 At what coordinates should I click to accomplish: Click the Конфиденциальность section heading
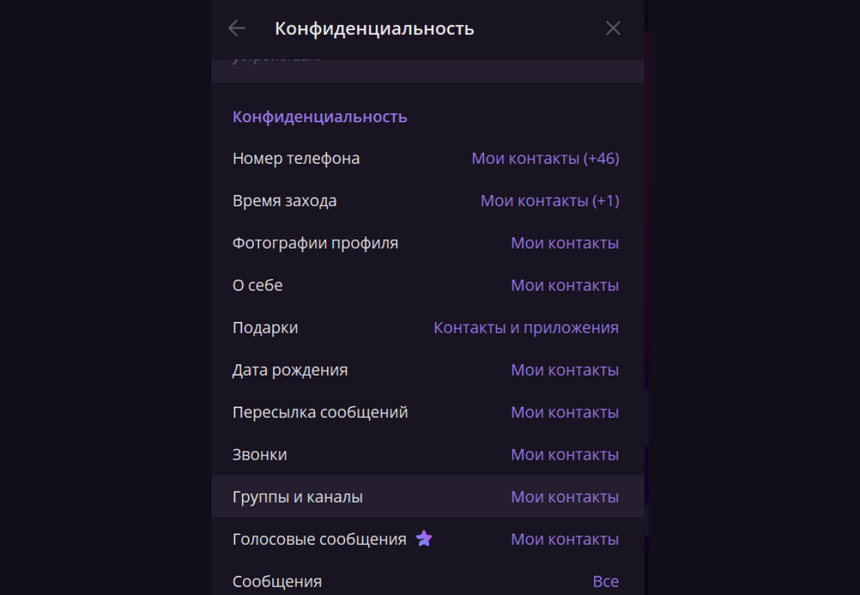pyautogui.click(x=319, y=116)
